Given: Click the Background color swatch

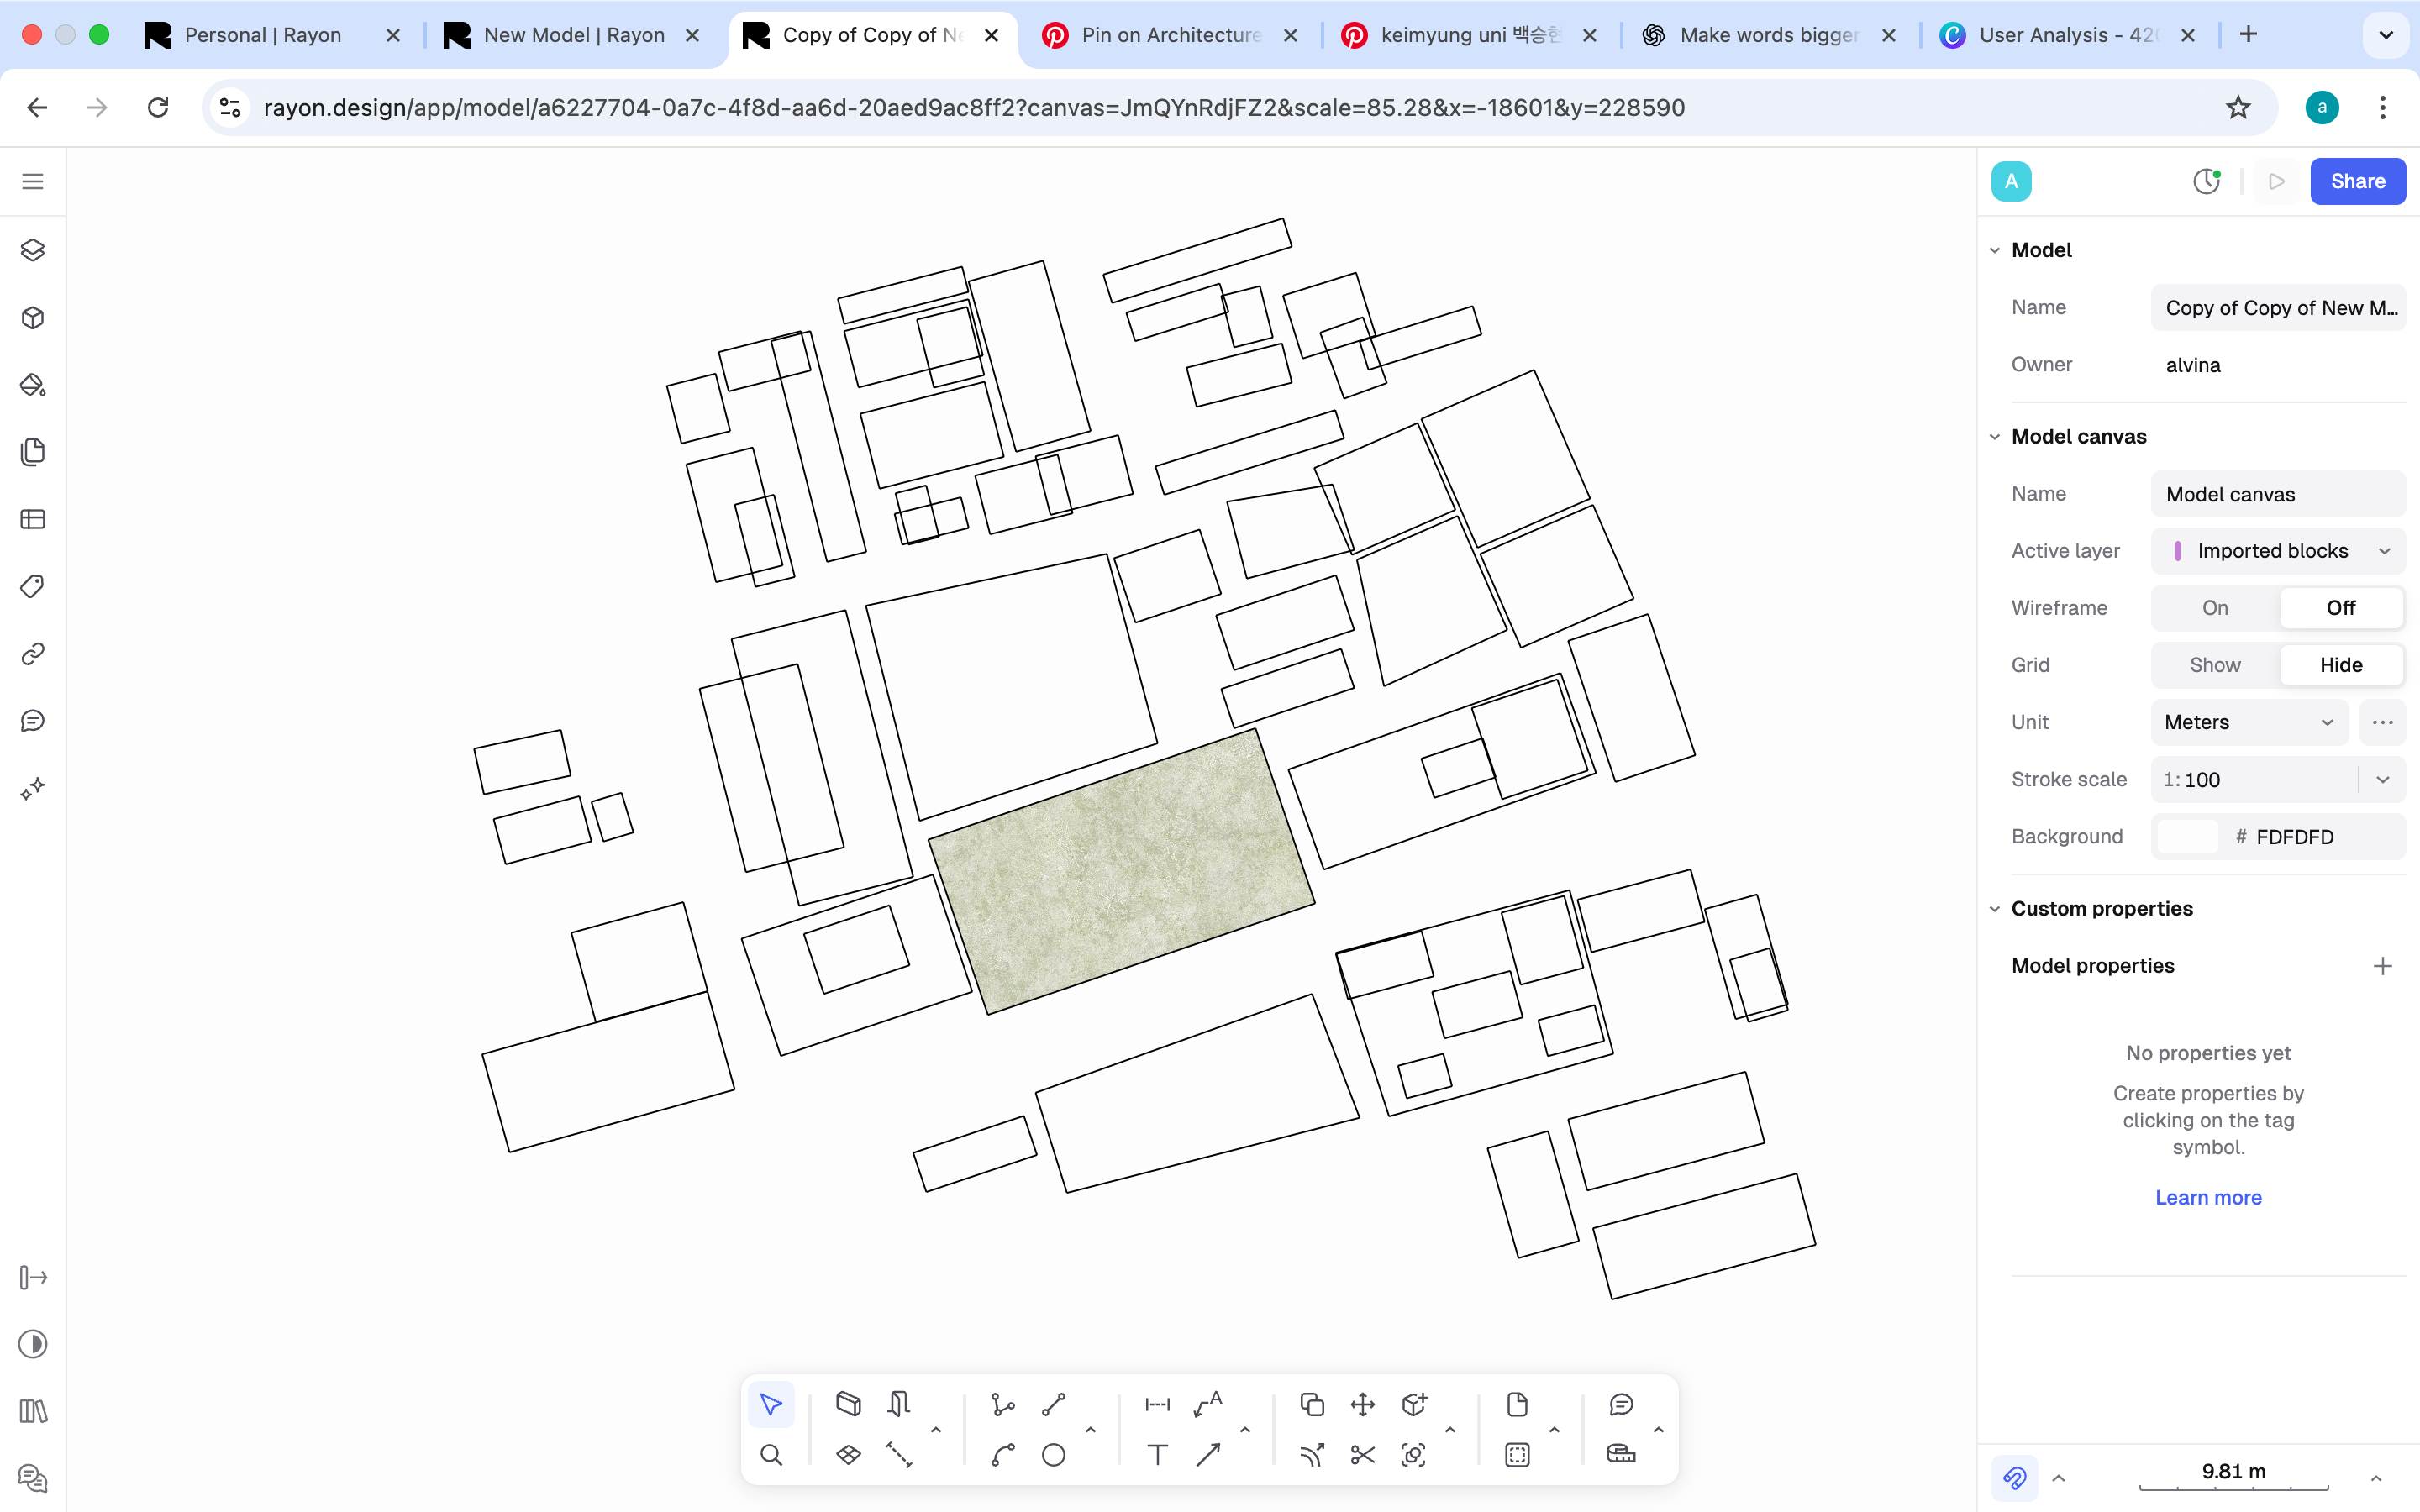Looking at the screenshot, I should [2187, 837].
